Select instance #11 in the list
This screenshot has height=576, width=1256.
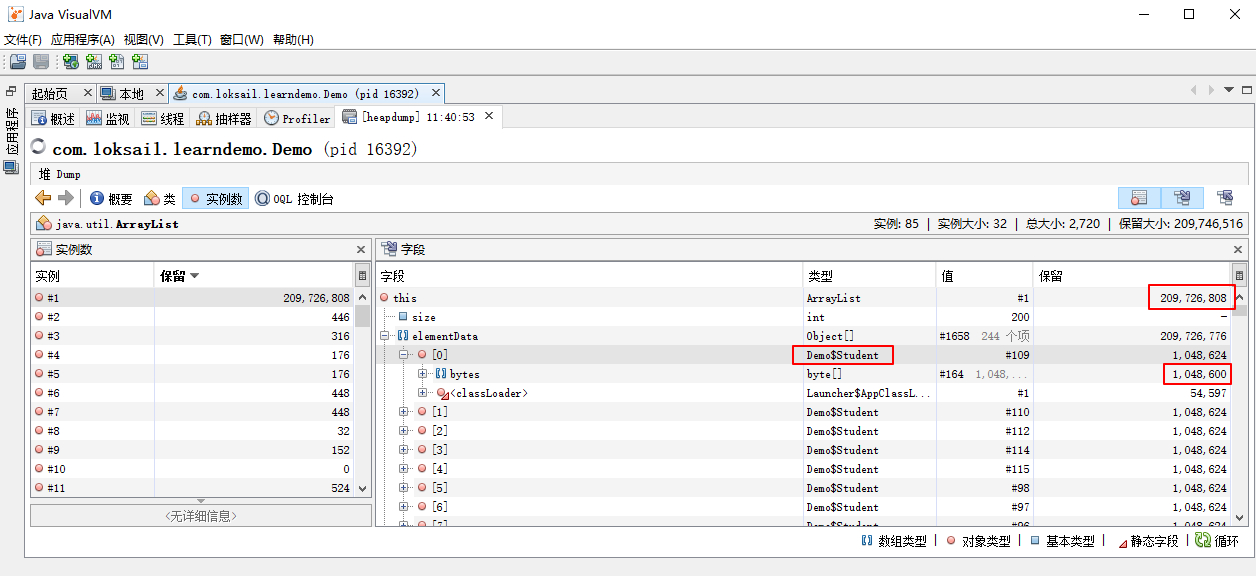(x=192, y=488)
